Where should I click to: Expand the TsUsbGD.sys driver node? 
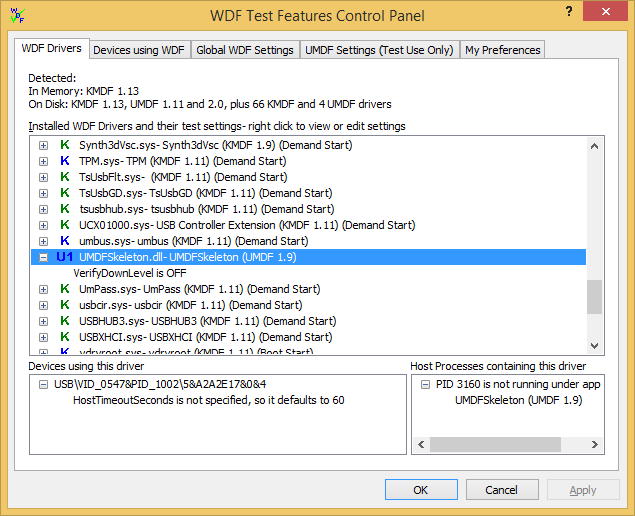[x=43, y=194]
